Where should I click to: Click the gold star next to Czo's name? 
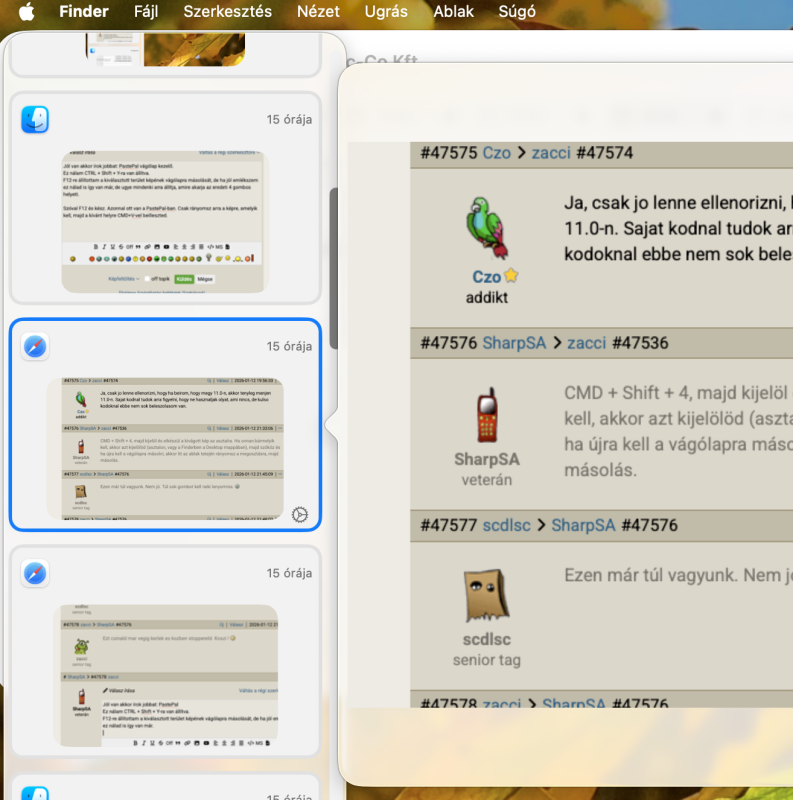tap(511, 276)
